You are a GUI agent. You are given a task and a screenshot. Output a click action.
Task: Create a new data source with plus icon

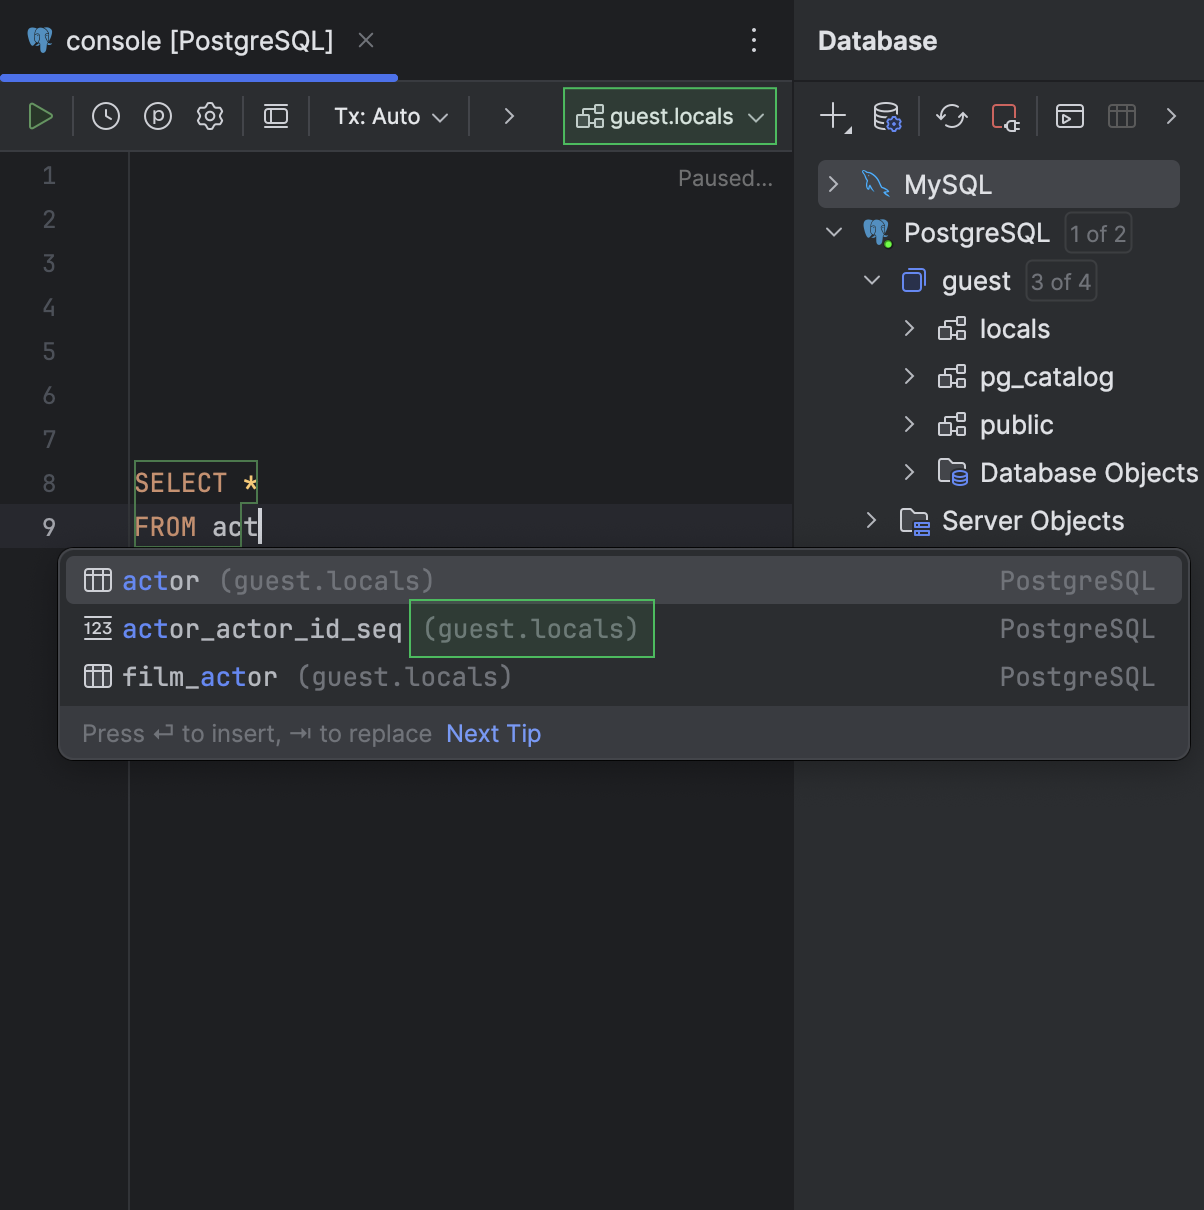[x=832, y=116]
